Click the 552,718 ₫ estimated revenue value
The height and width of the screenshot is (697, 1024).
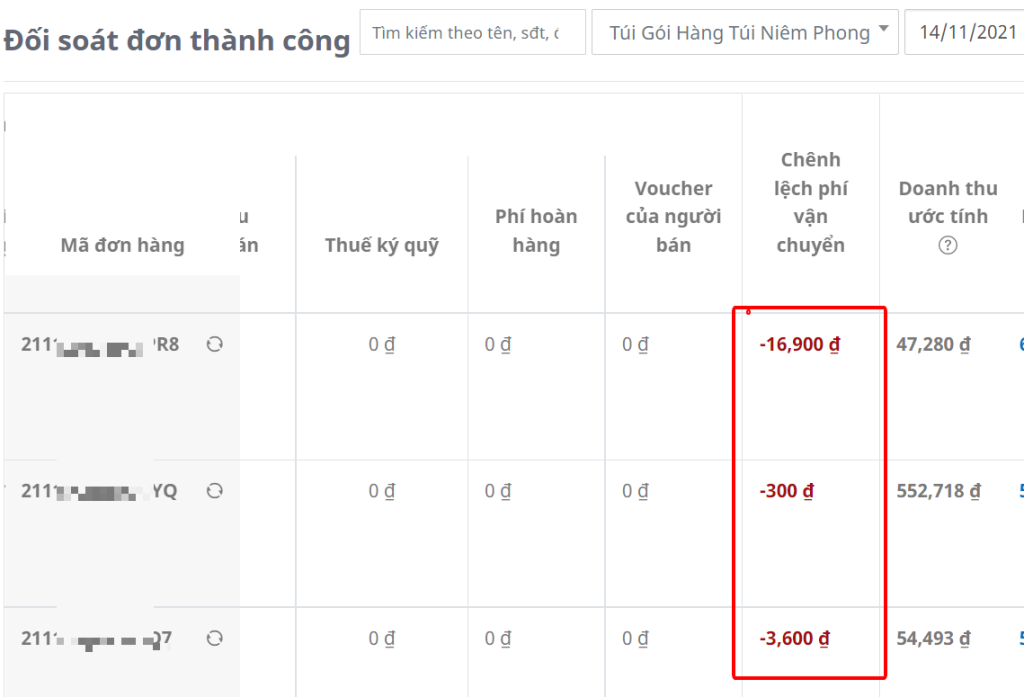point(938,491)
